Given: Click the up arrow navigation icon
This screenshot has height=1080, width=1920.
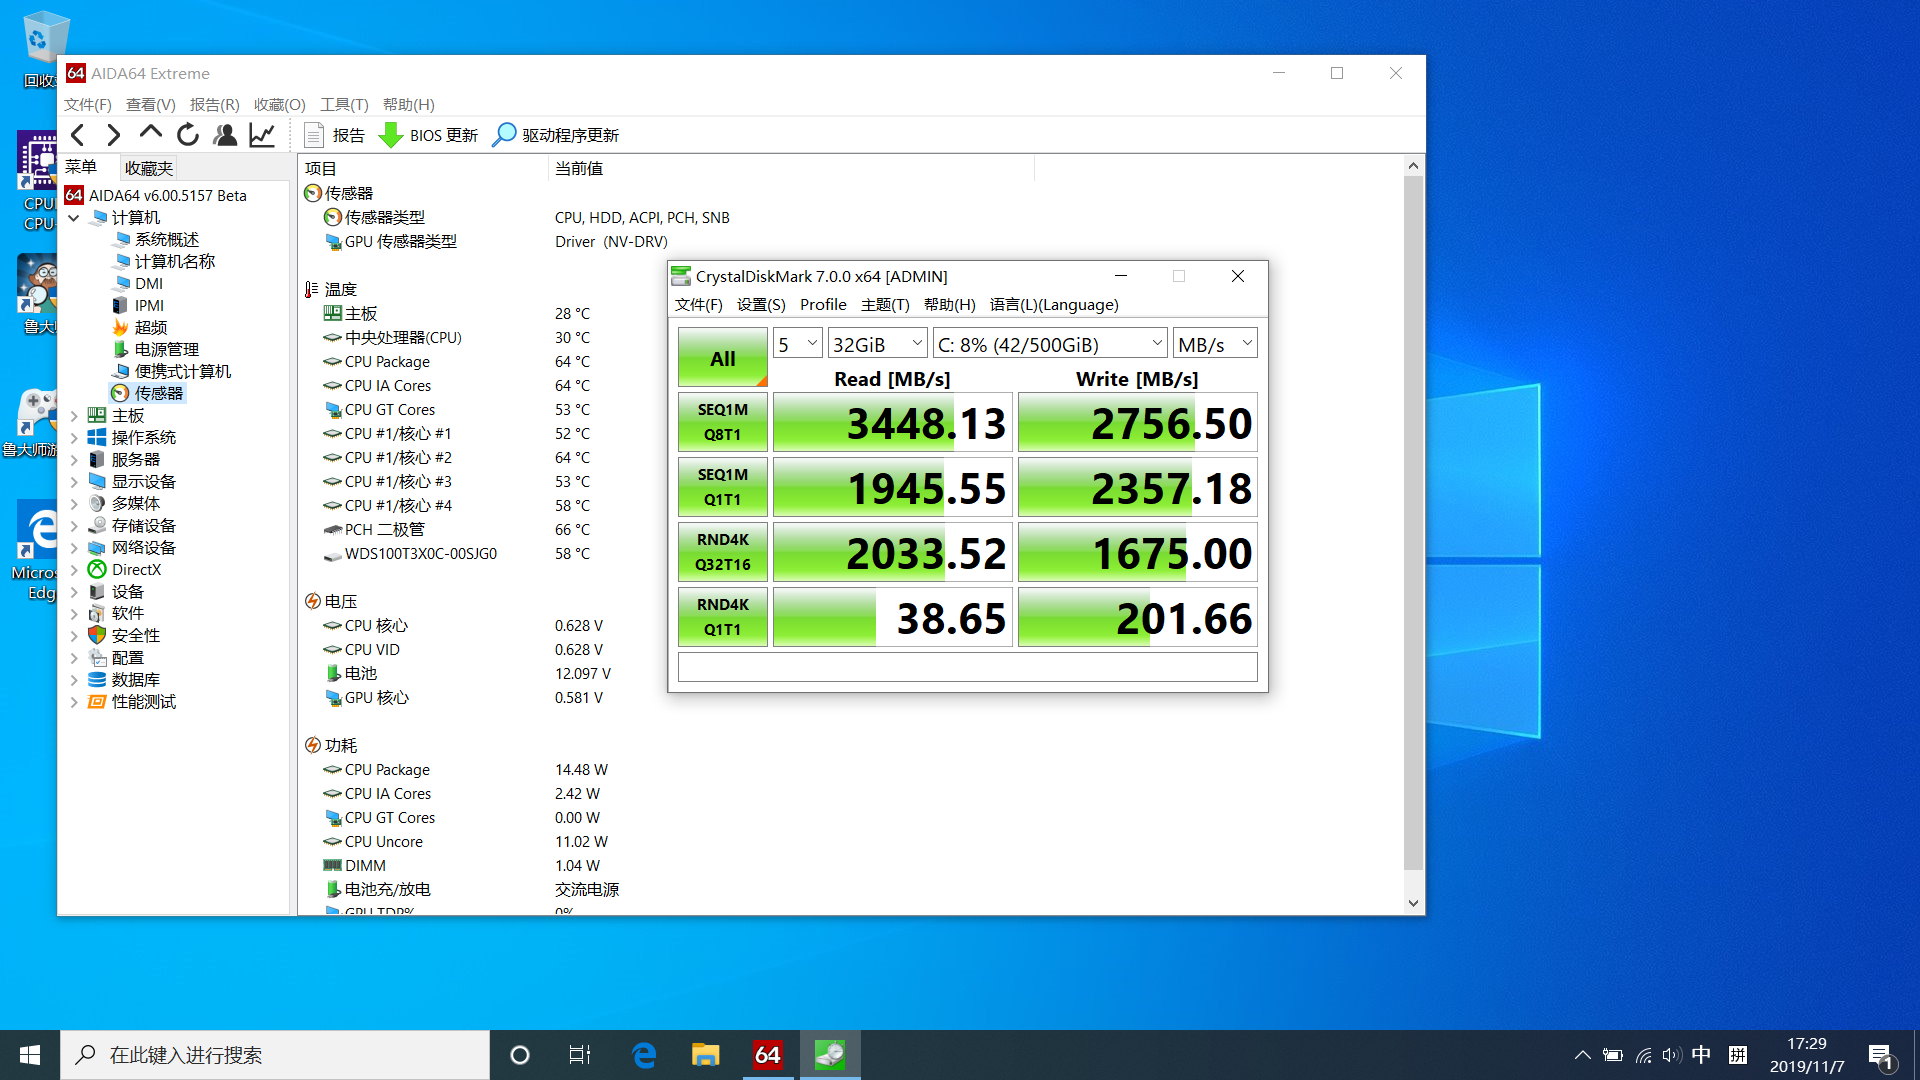Looking at the screenshot, I should coord(150,133).
